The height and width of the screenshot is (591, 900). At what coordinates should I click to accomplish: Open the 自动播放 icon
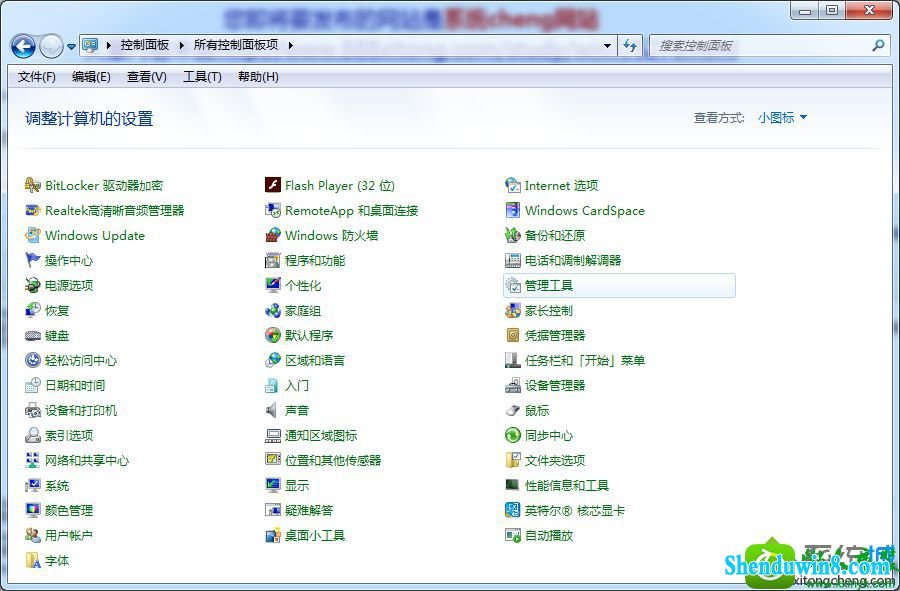[x=513, y=535]
